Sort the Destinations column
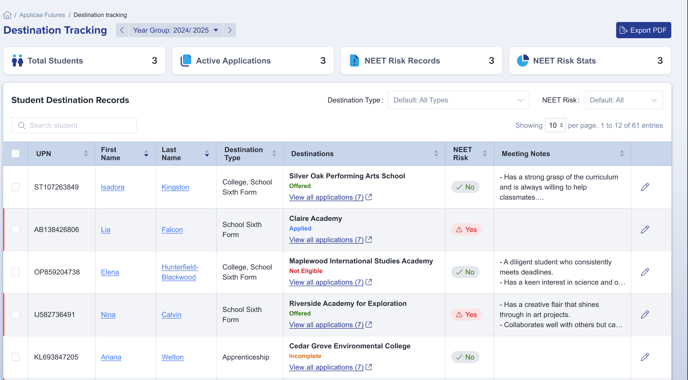 point(436,154)
